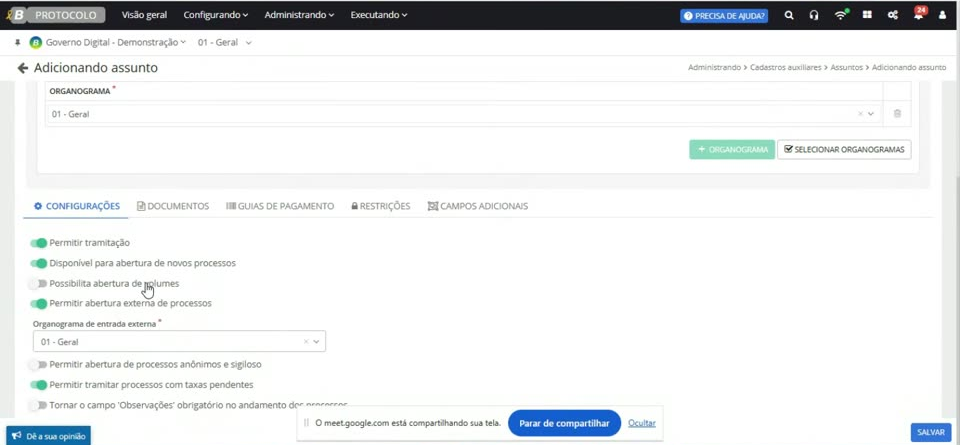This screenshot has width=960, height=445.
Task: Clear the Organograma 01 - Geral selection x
Action: click(x=860, y=114)
